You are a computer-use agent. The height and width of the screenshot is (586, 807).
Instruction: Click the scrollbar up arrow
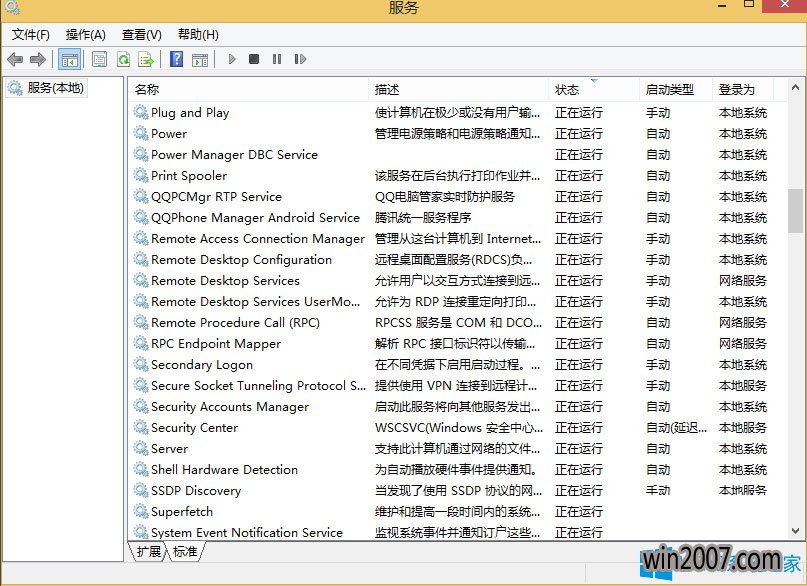coord(795,88)
